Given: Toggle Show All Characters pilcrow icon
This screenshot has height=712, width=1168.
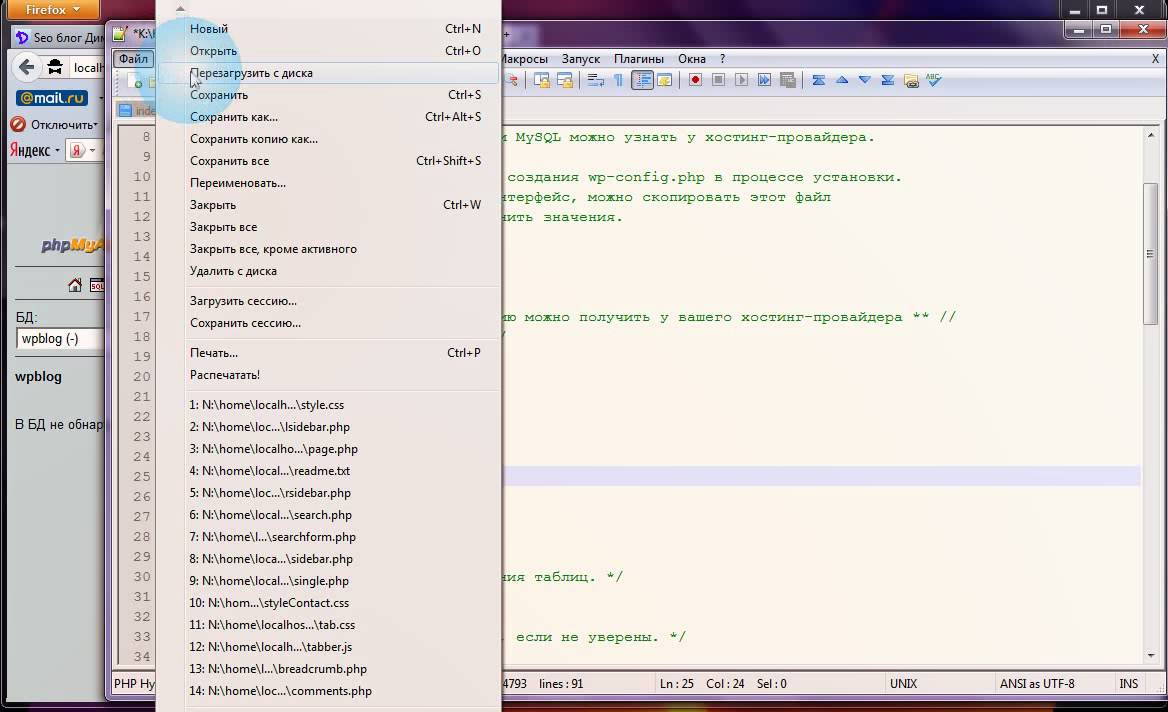Looking at the screenshot, I should [618, 80].
